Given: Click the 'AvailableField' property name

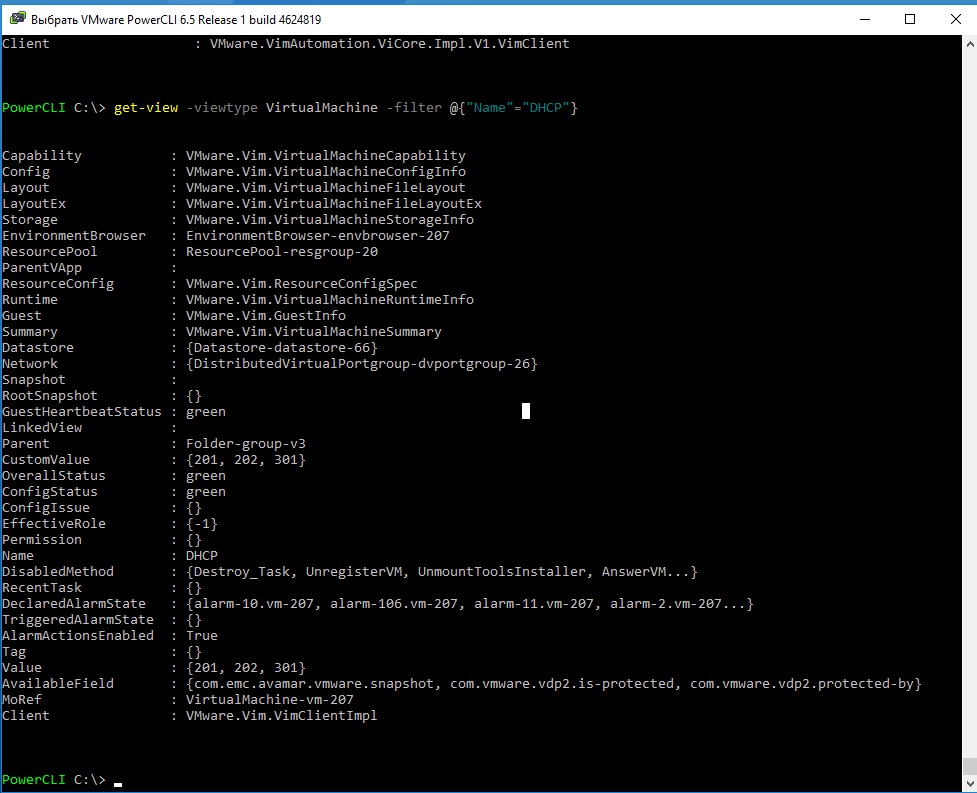Looking at the screenshot, I should 58,683.
